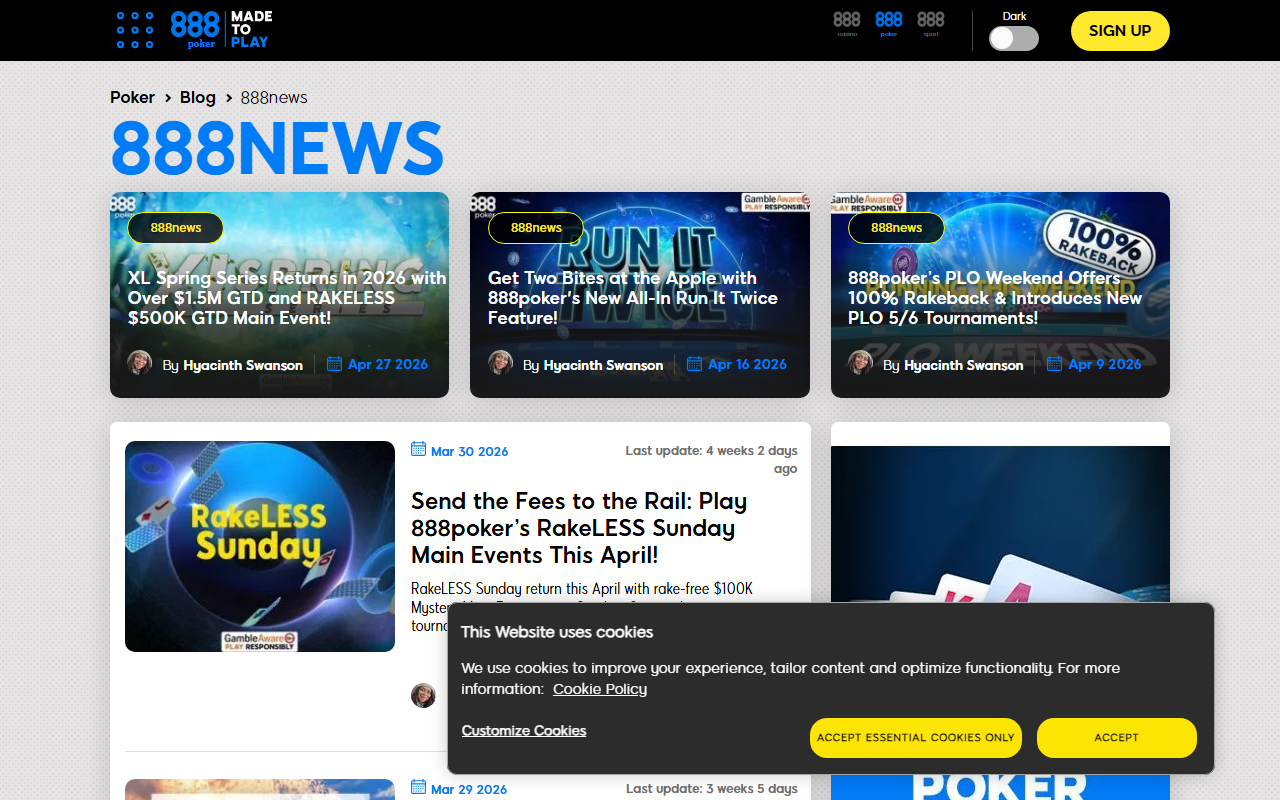
Task: Open XL Spring Series Returns article title
Action: [x=287, y=298]
